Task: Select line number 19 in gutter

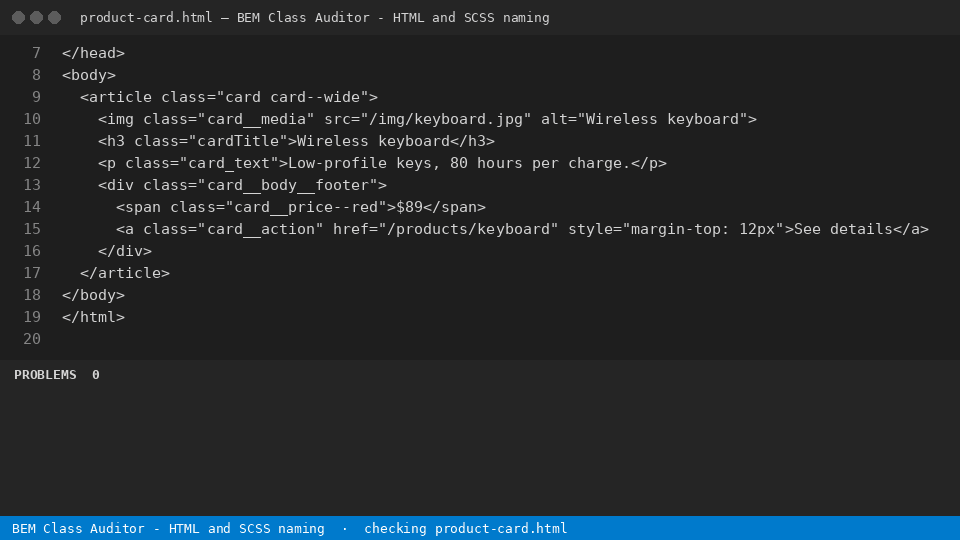Action: click(x=32, y=317)
